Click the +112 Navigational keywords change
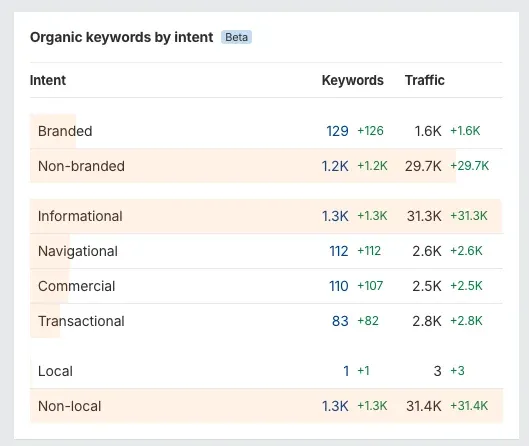The width and height of the screenshot is (529, 446). [x=369, y=251]
